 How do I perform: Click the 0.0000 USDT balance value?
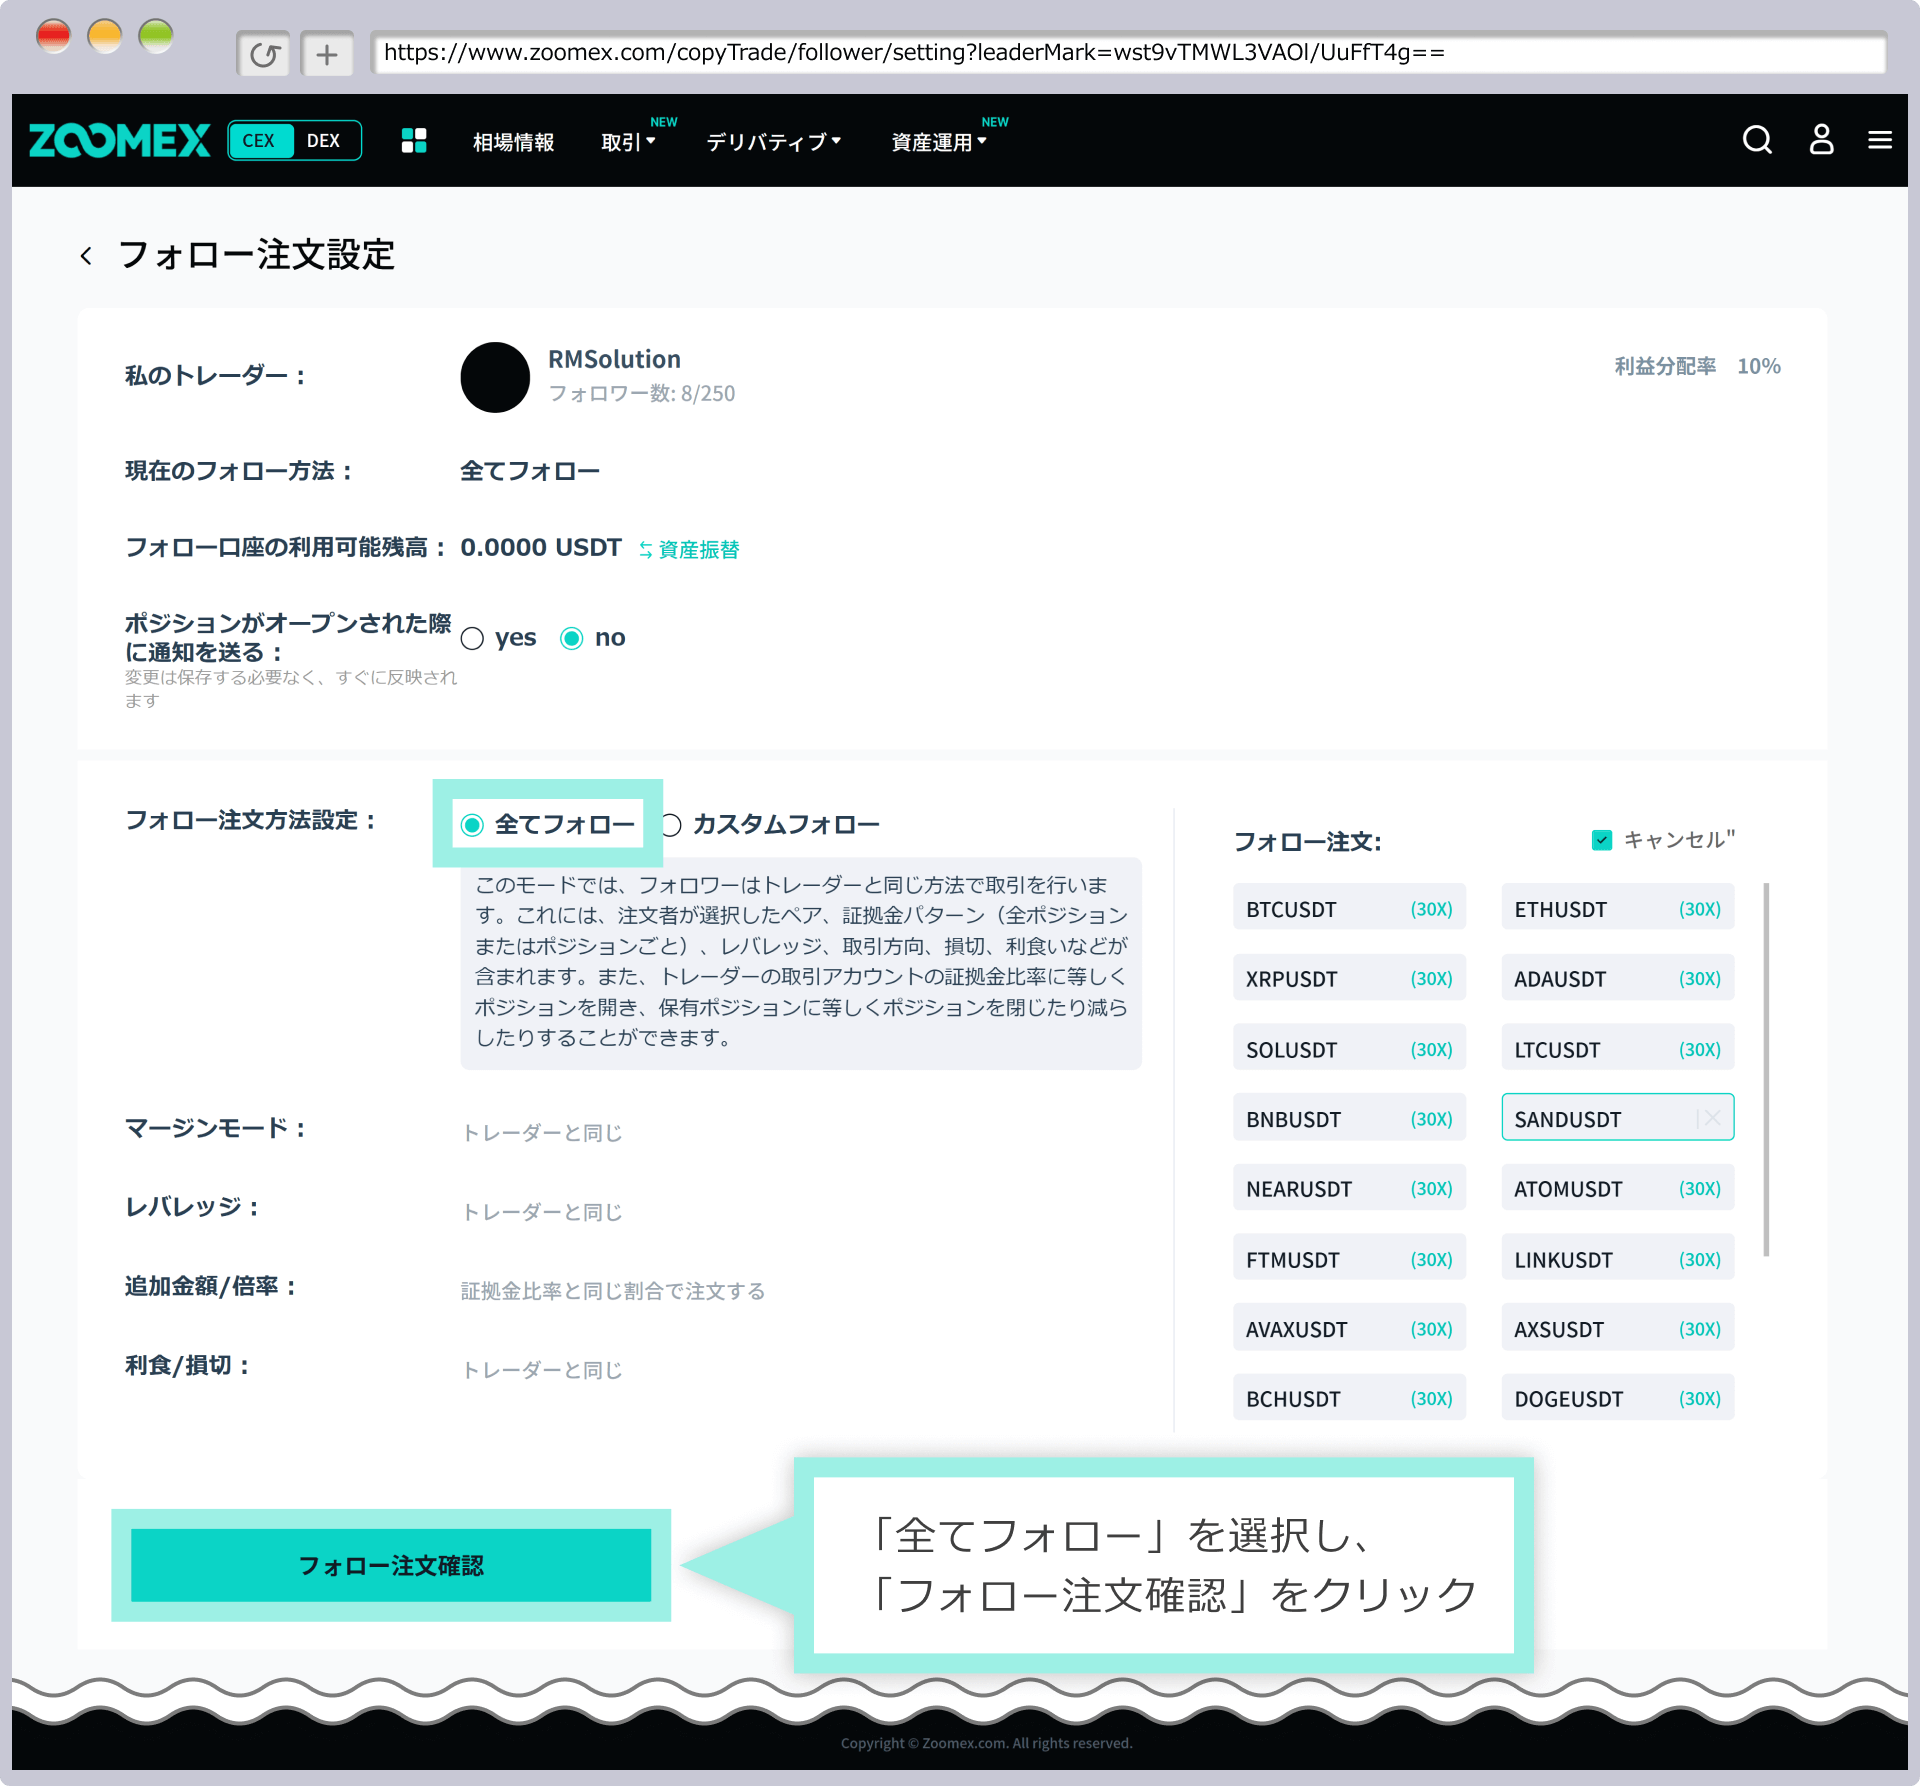541,548
